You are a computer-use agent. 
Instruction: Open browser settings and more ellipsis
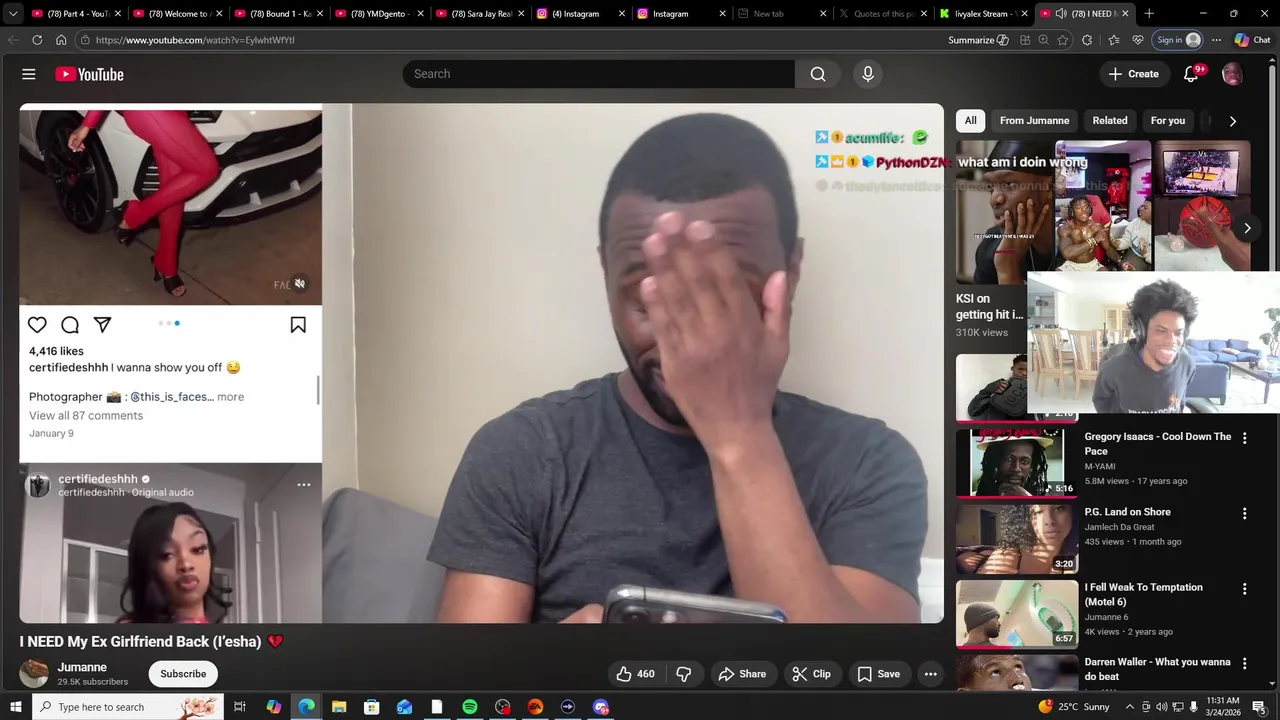point(1216,40)
